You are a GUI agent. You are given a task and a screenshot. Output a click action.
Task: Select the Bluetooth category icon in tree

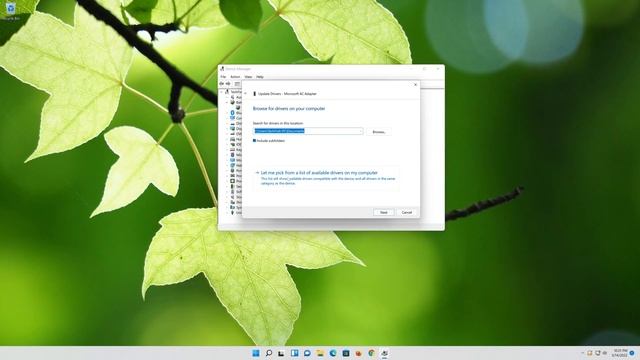pyautogui.click(x=232, y=113)
